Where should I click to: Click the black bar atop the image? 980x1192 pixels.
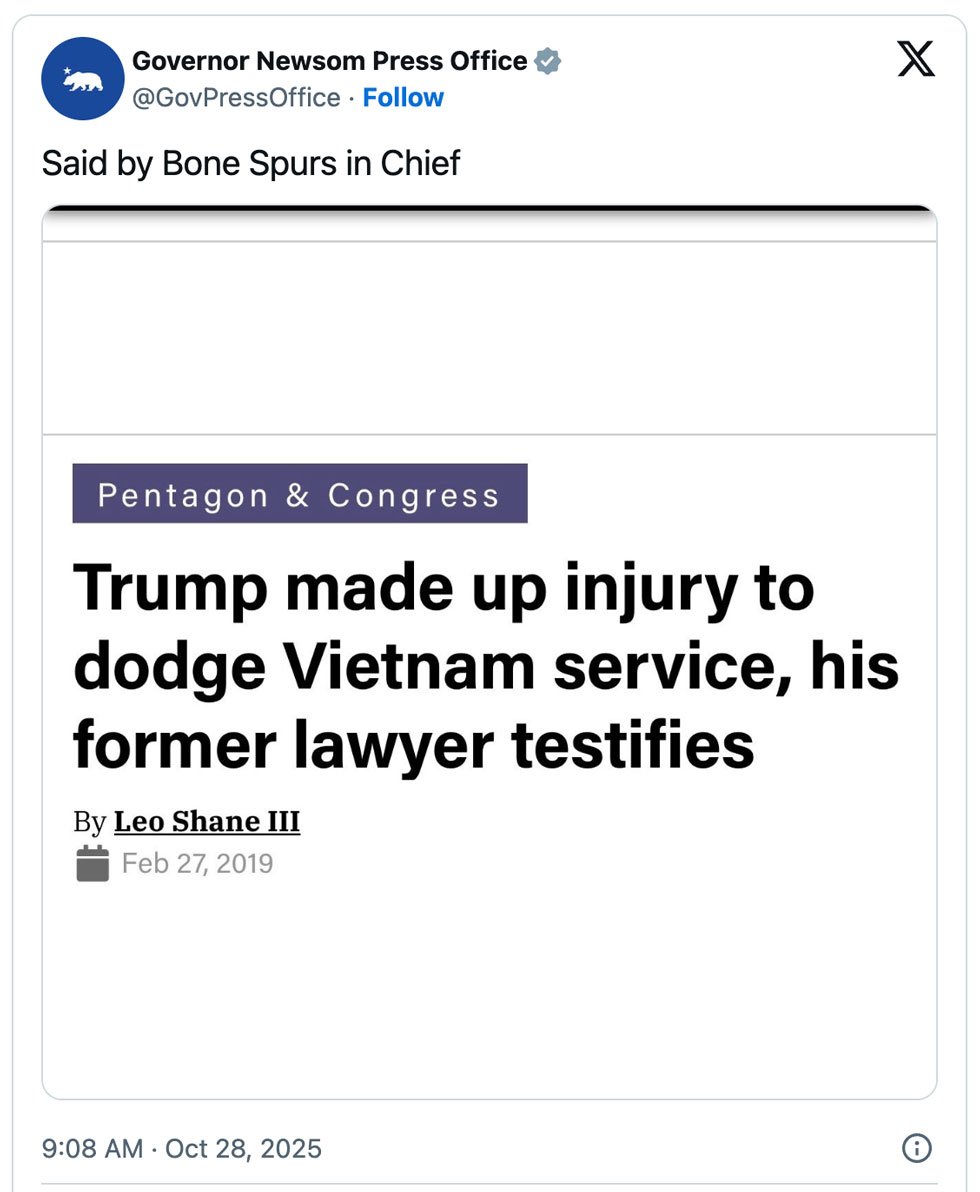point(488,209)
